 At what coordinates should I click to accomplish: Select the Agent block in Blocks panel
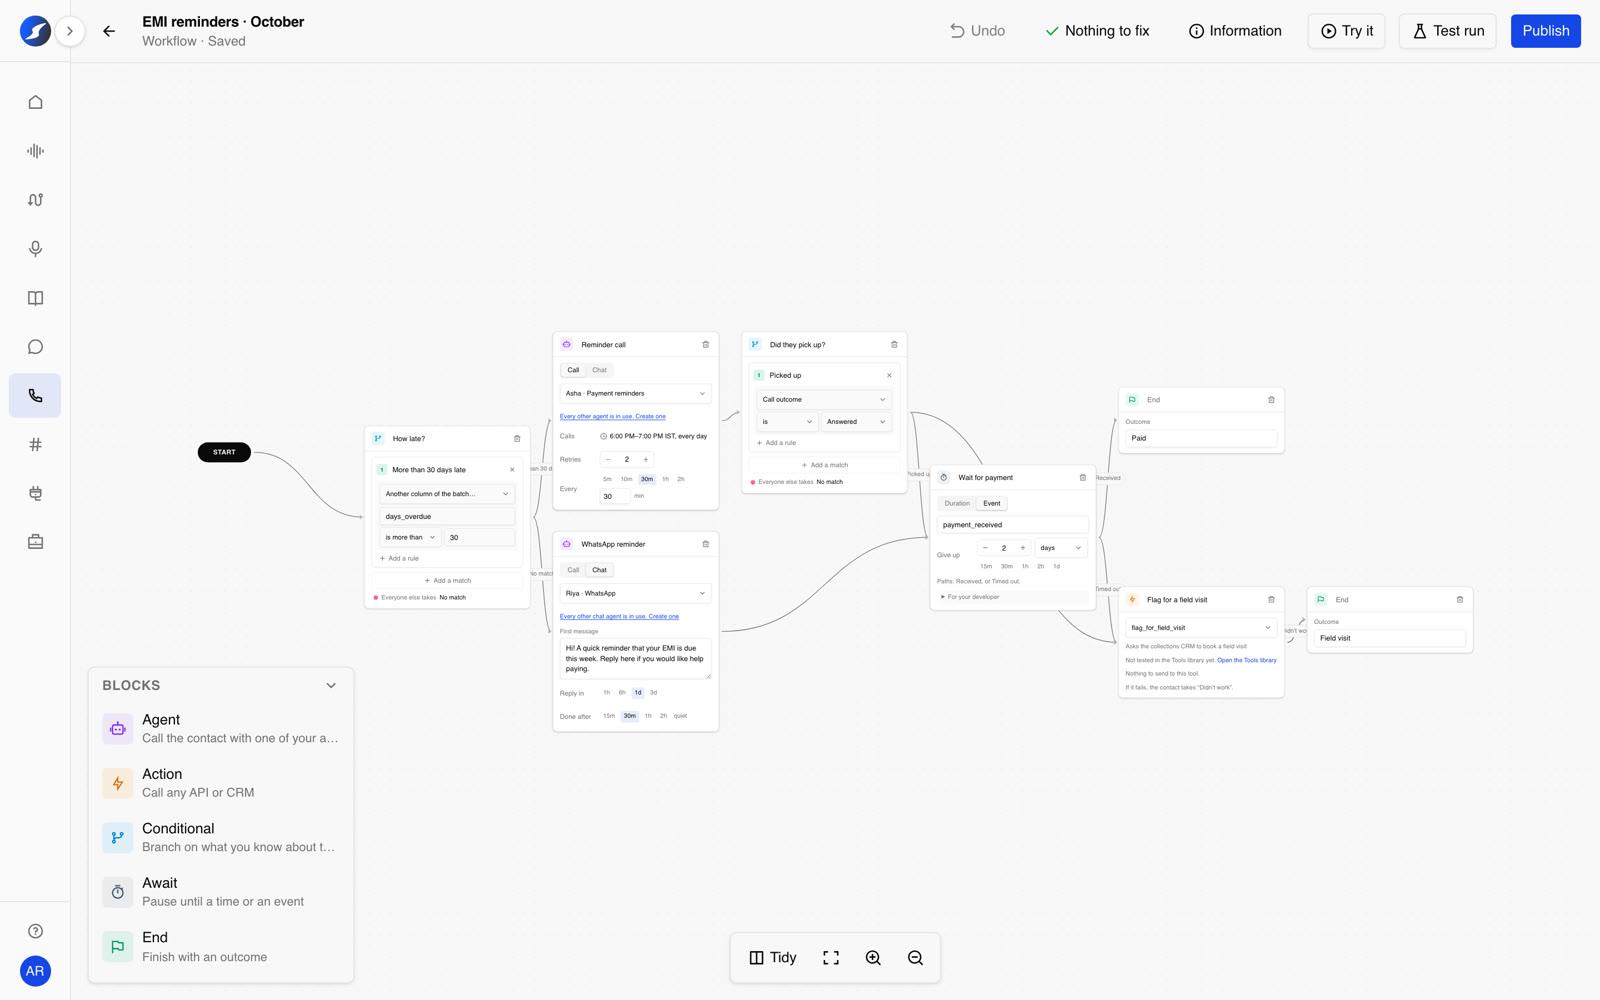(221, 729)
